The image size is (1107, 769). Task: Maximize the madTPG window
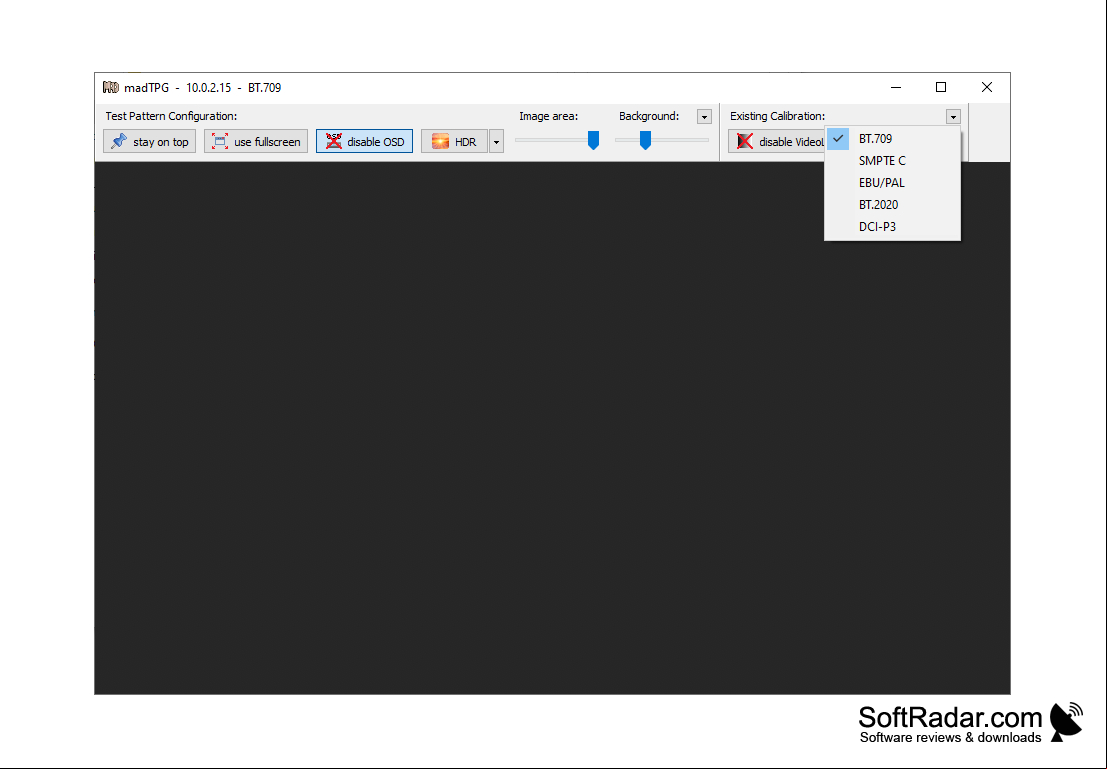click(941, 88)
